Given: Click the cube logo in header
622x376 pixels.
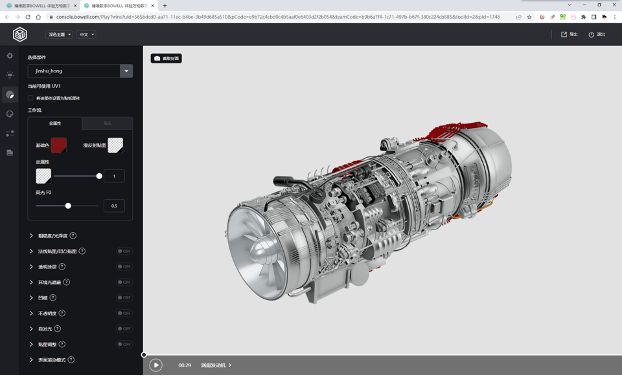Looking at the screenshot, I should pos(20,35).
